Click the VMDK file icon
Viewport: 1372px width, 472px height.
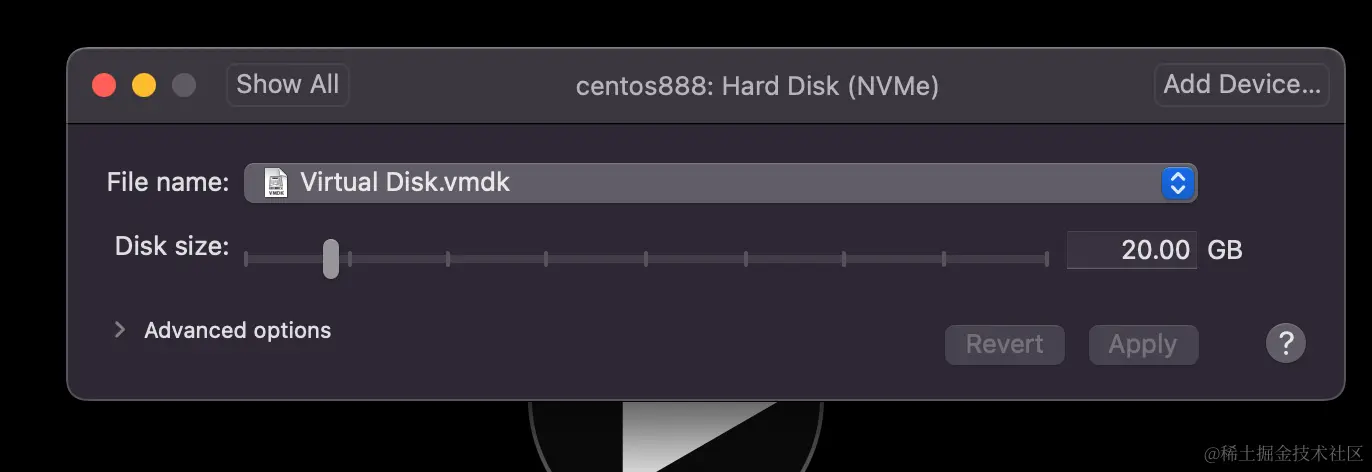[275, 183]
